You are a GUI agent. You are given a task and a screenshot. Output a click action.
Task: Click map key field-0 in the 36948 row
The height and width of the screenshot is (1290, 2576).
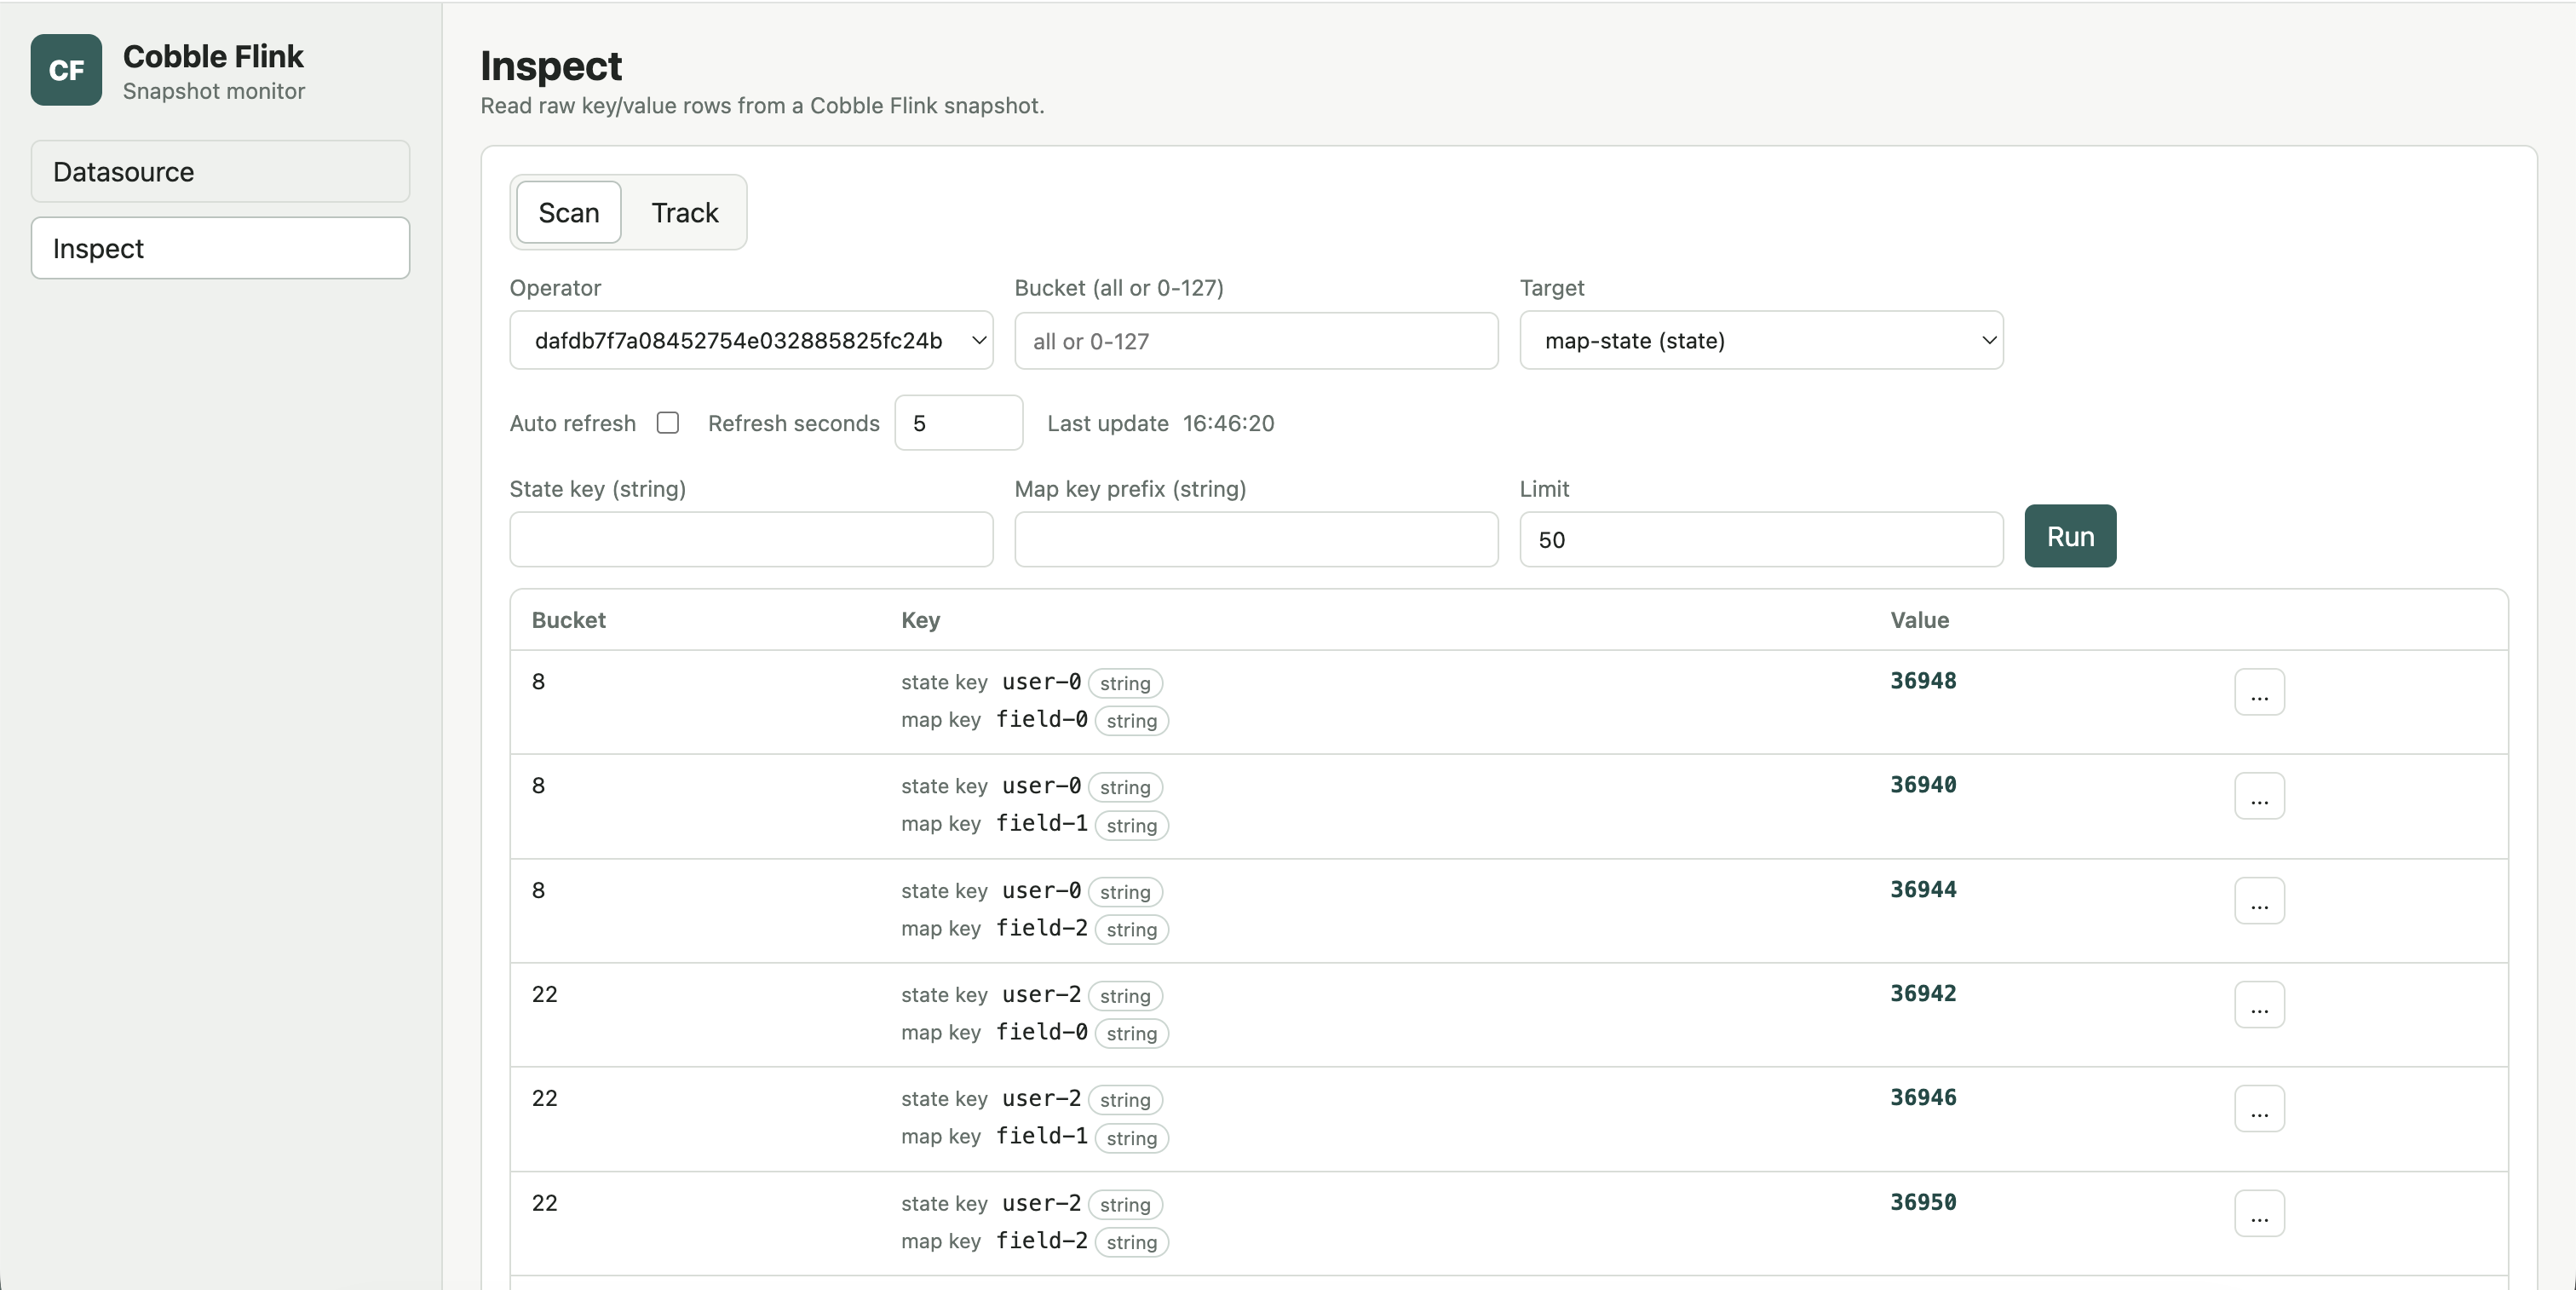(1041, 719)
